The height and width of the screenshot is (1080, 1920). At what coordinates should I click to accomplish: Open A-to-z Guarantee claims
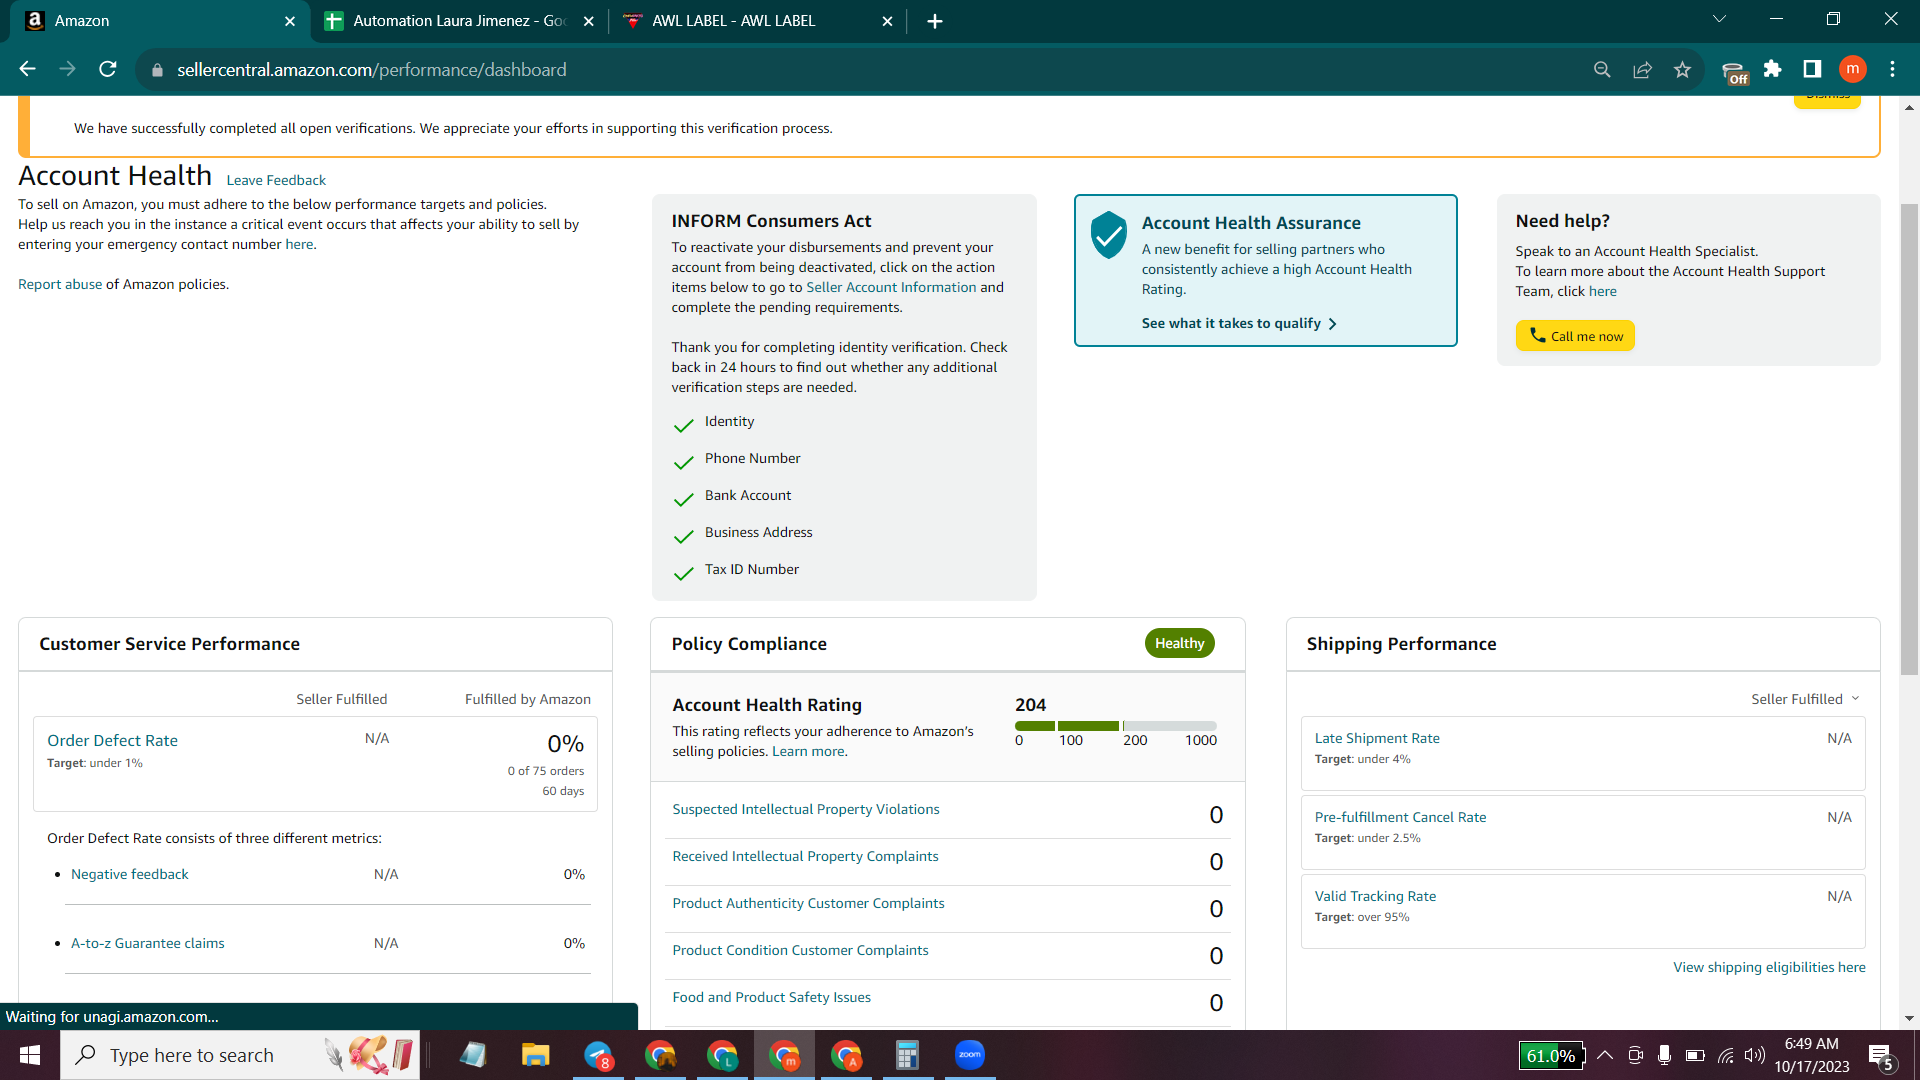tap(148, 943)
